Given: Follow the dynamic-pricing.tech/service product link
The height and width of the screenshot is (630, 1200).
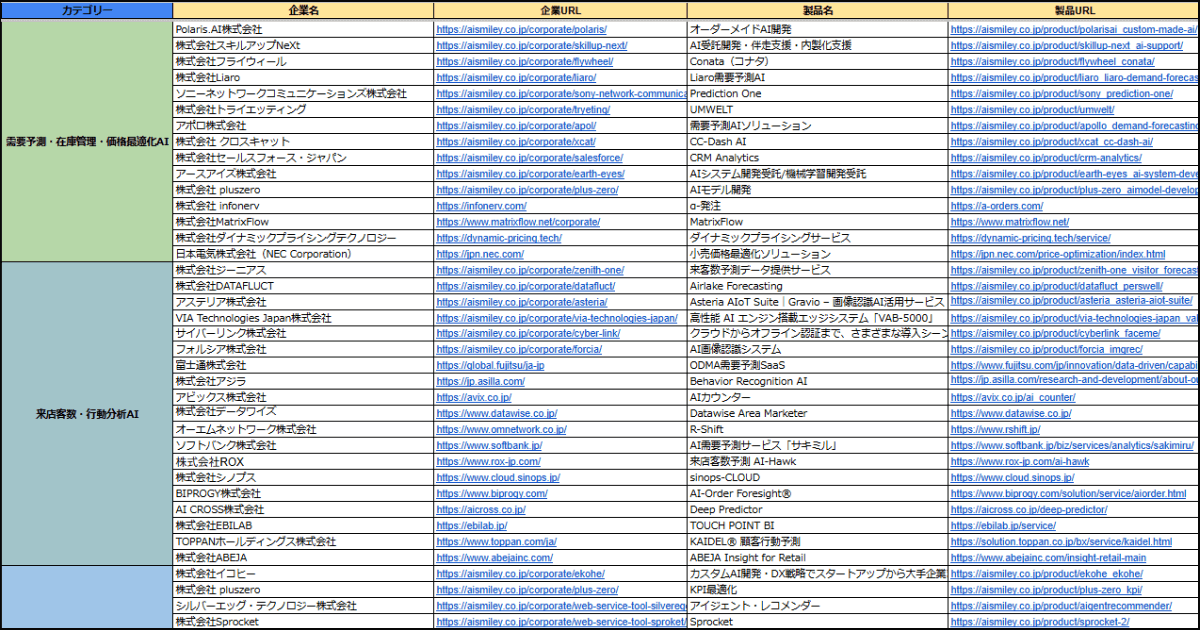Looking at the screenshot, I should coord(1030,238).
